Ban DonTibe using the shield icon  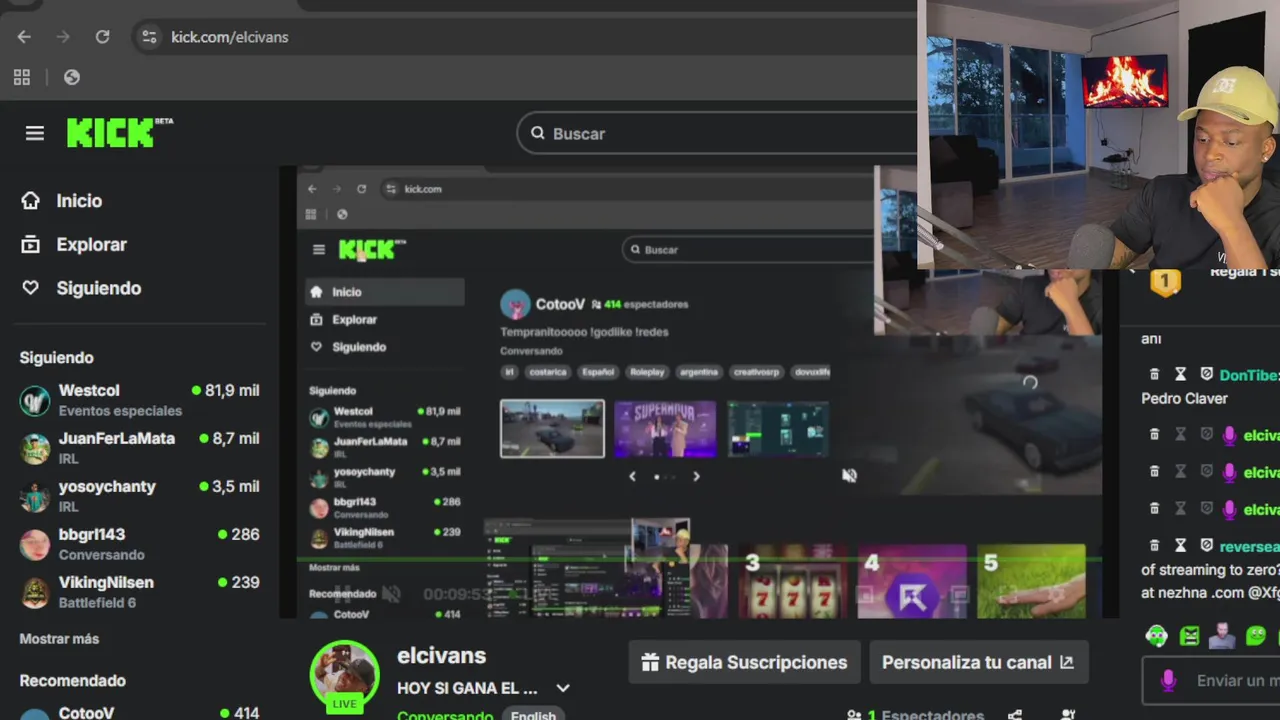(x=1206, y=374)
